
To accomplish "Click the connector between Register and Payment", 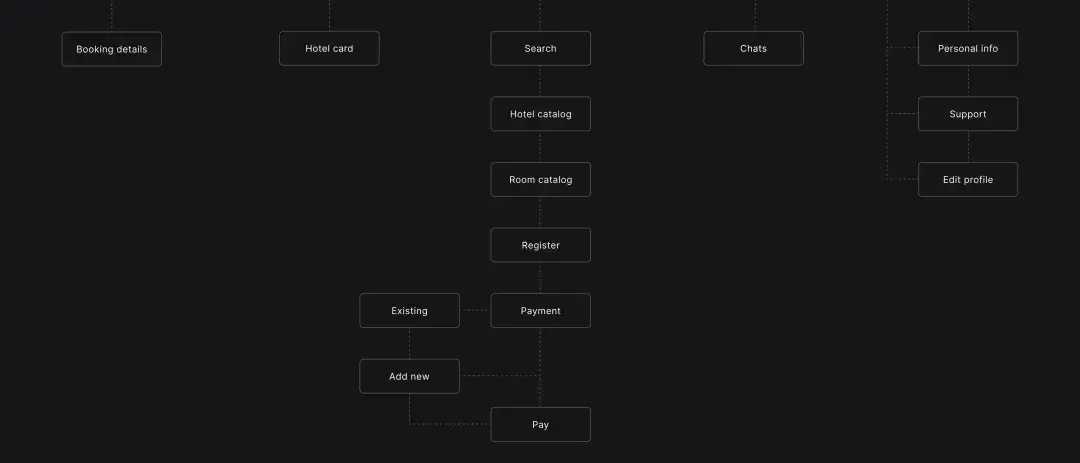I will [x=540, y=278].
